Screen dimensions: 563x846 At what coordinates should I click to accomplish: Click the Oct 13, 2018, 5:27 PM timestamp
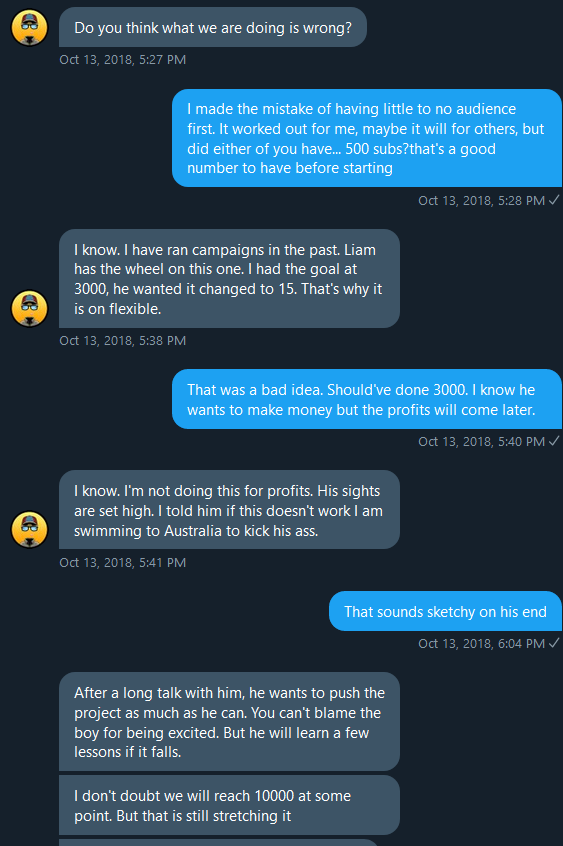tap(123, 59)
